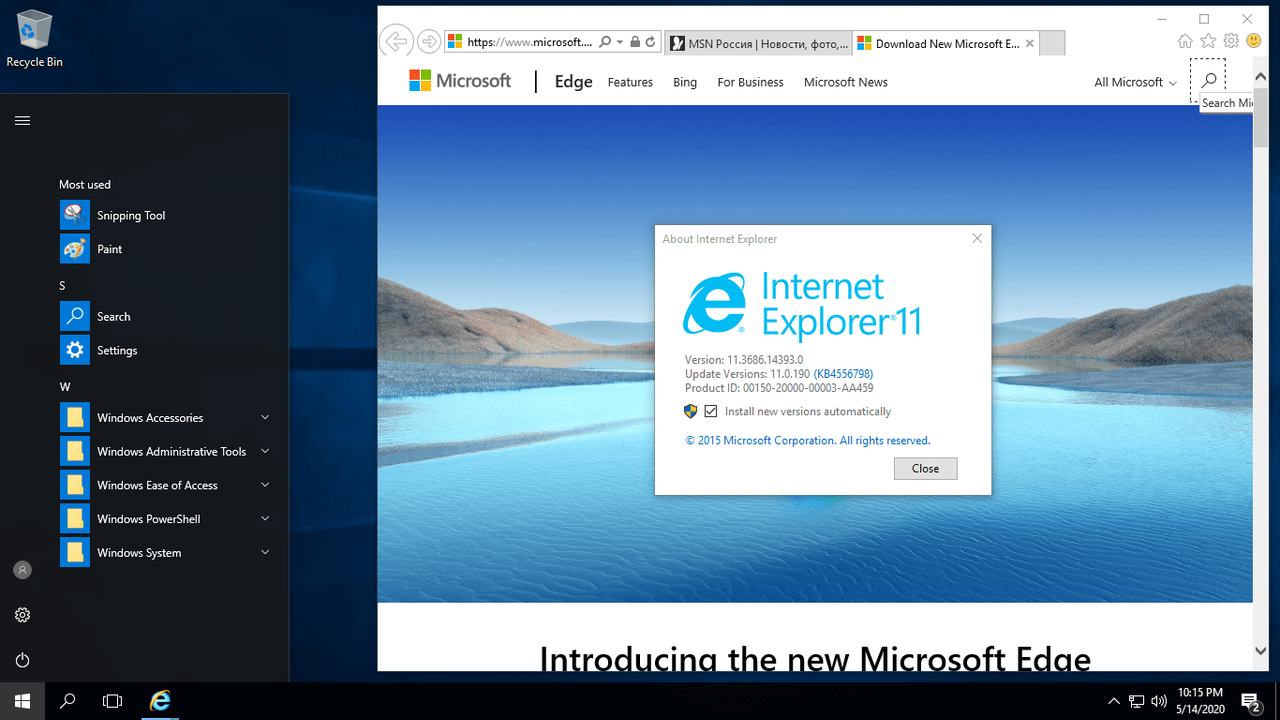Open Features in the site navigation
Image resolution: width=1280 pixels, height=720 pixels.
click(x=630, y=82)
